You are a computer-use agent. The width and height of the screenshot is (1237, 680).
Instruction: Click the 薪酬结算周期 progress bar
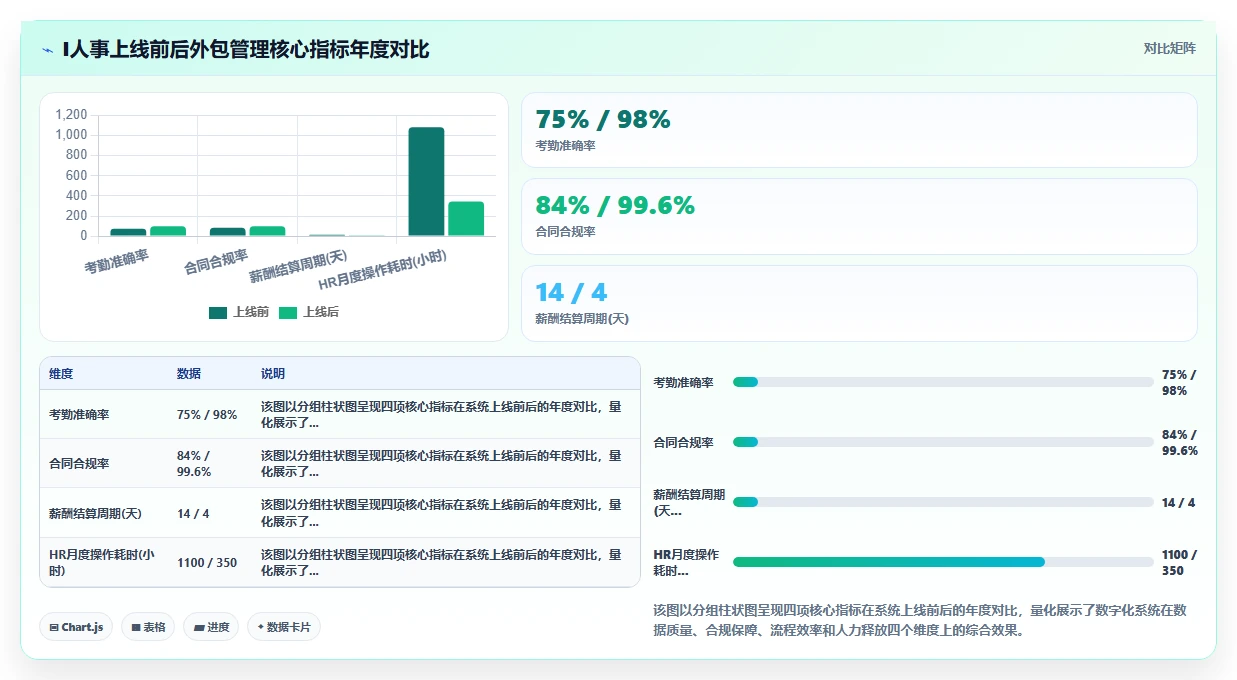click(x=943, y=502)
